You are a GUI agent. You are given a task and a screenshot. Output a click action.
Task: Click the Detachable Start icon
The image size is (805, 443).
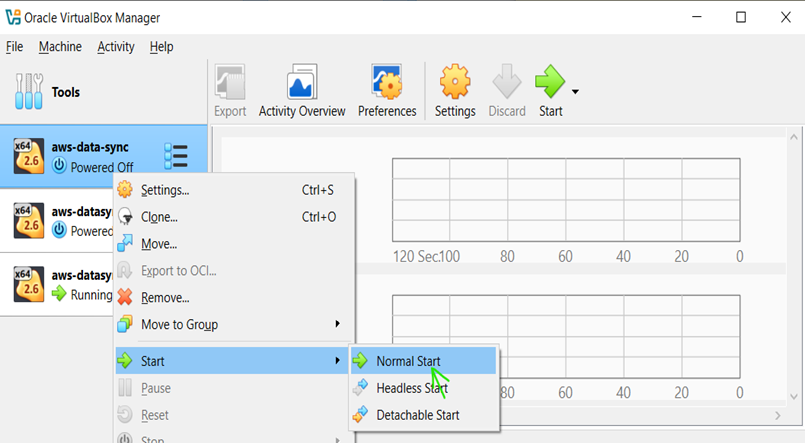coord(360,414)
